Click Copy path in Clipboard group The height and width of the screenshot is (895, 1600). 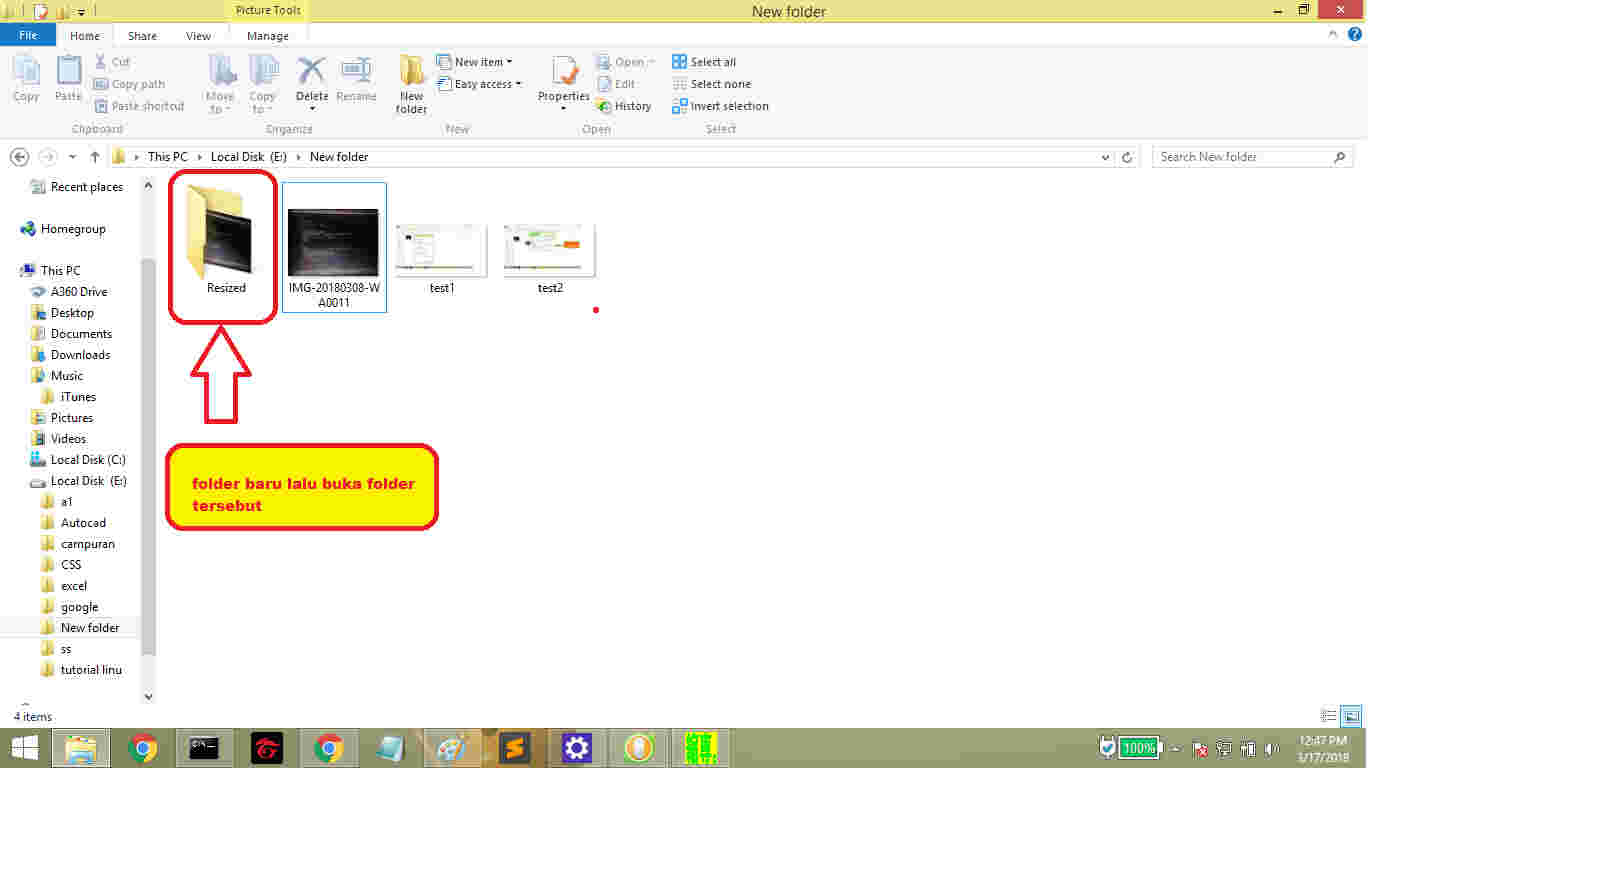pyautogui.click(x=129, y=84)
